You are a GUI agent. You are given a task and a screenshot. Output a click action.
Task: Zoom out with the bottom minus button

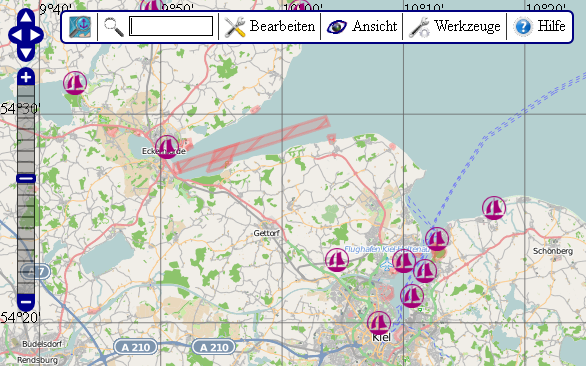click(x=26, y=302)
